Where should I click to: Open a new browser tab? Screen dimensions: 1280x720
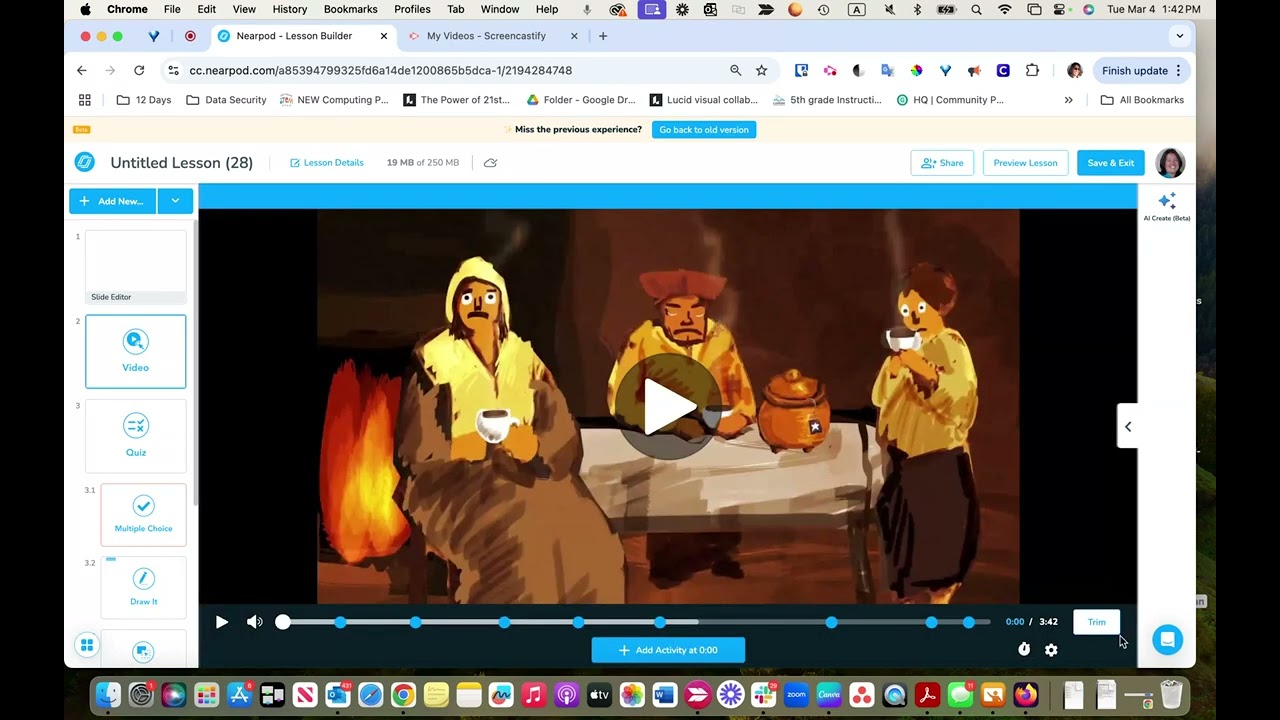(602, 36)
